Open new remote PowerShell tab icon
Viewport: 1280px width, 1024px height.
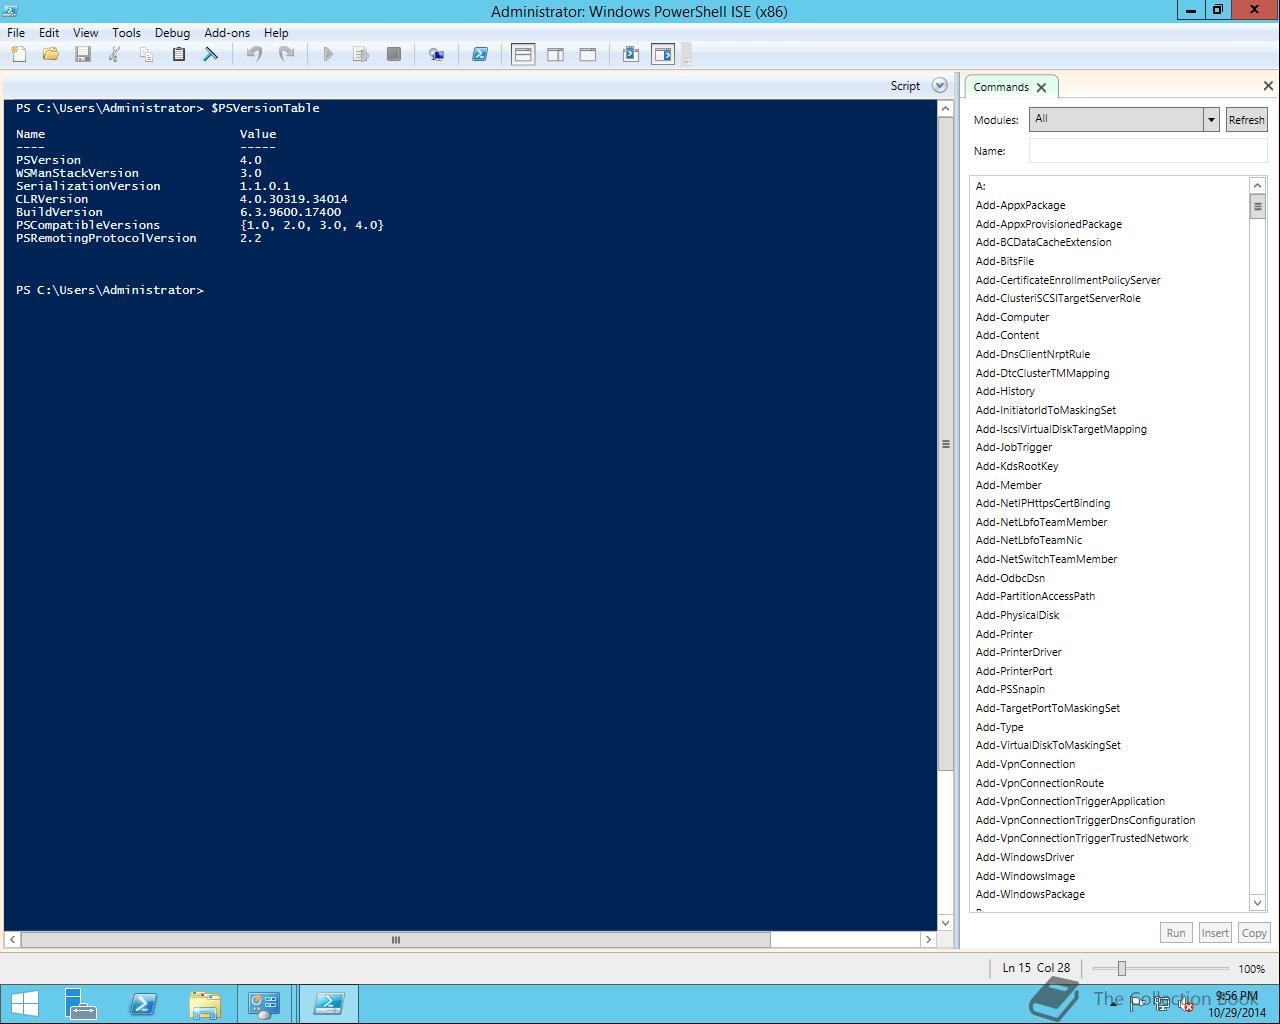[x=436, y=55]
